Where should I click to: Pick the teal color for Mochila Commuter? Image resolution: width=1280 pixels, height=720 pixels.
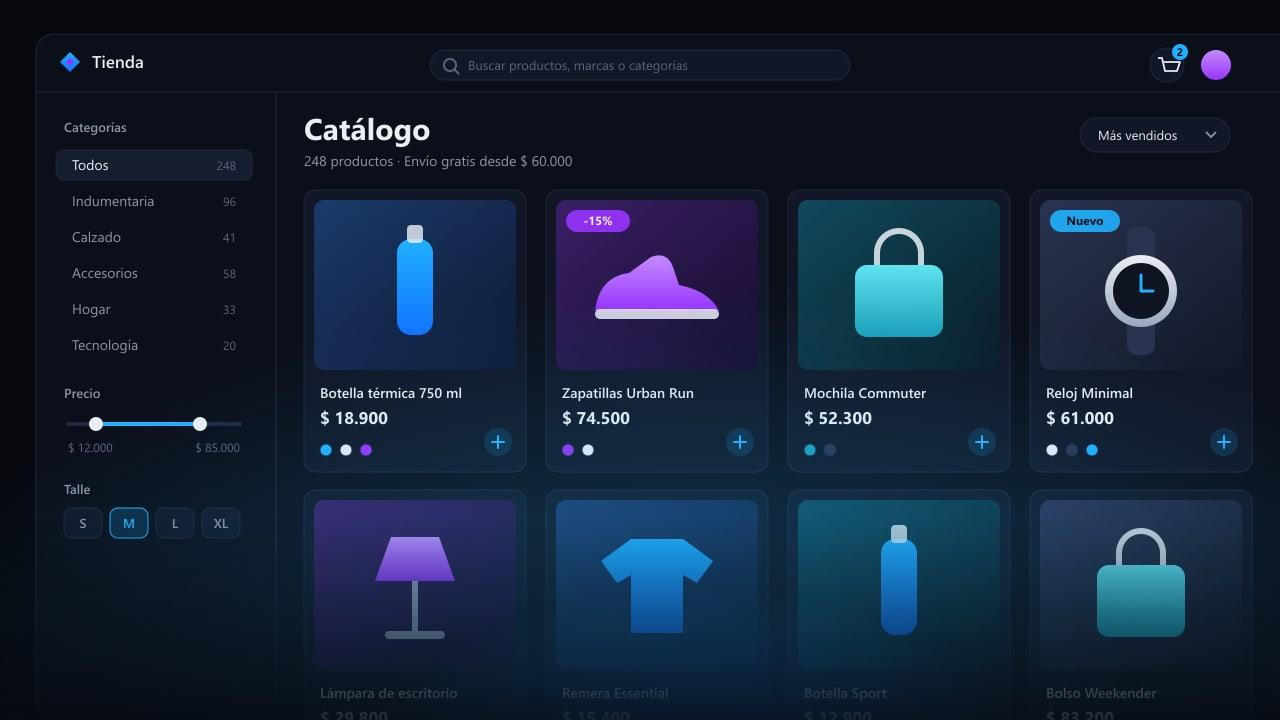click(810, 450)
